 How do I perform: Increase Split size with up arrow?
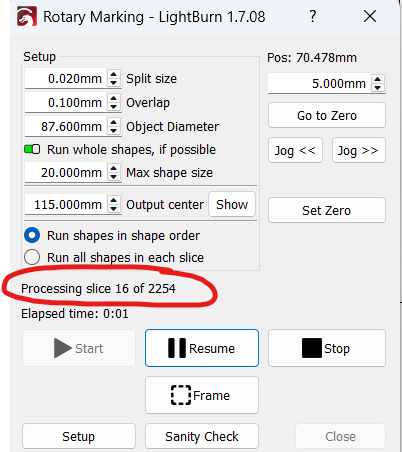pos(114,75)
